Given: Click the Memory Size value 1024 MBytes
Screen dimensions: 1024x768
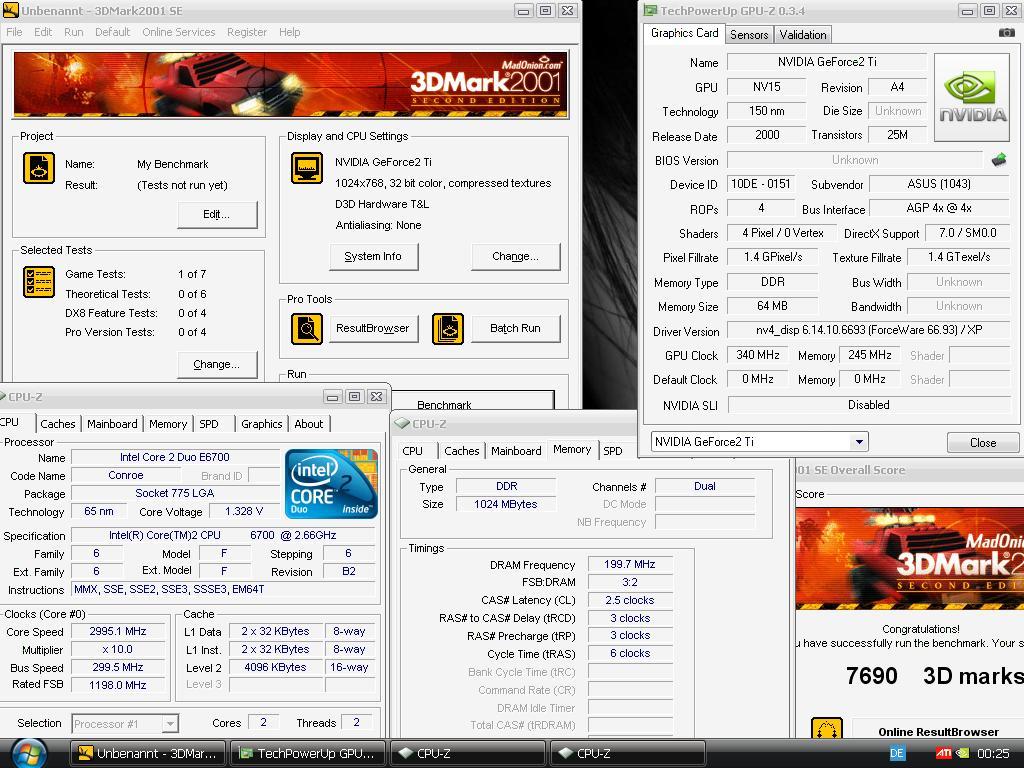Looking at the screenshot, I should click(506, 504).
